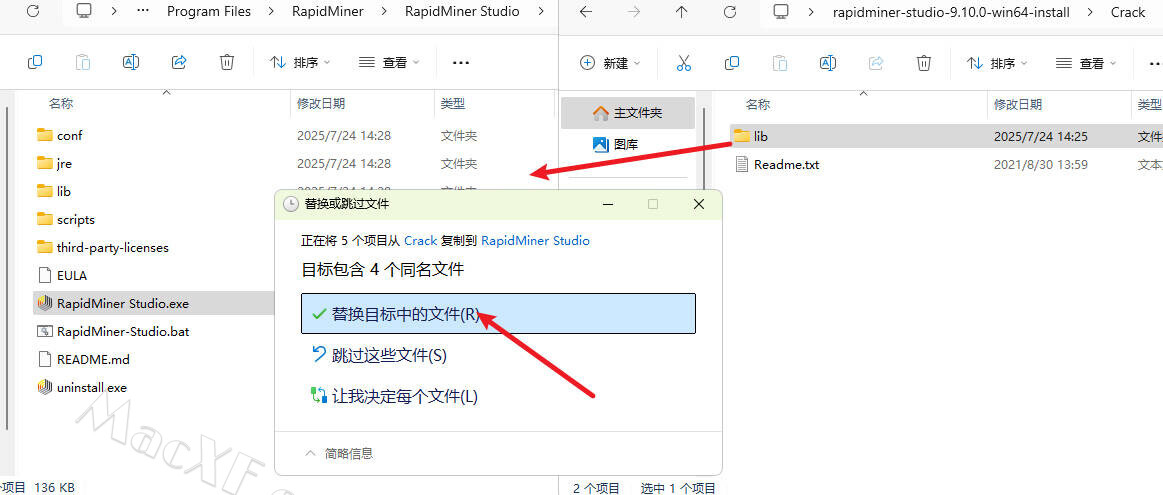1163x495 pixels.
Task: Open sort 排序 dropdown in right window
Action: click(x=997, y=63)
